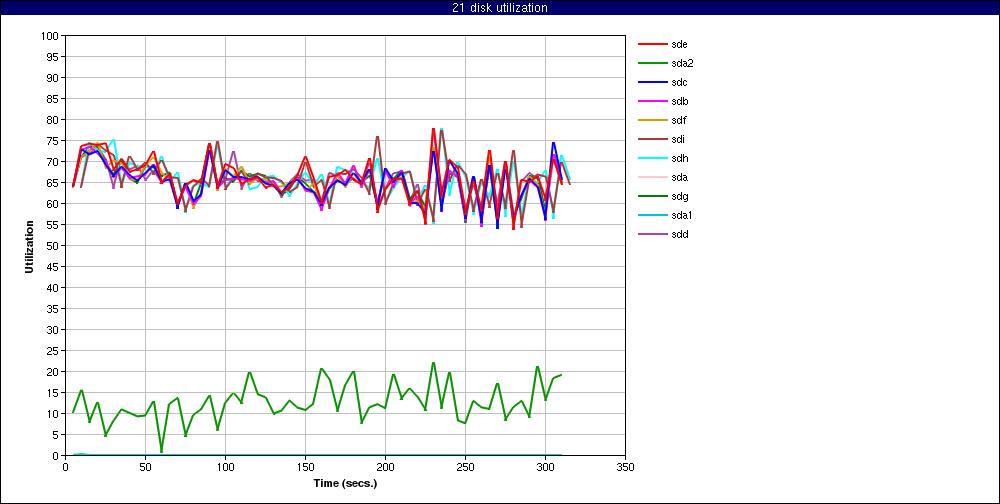
Task: Click the pink sda legend line swatch
Action: point(652,177)
